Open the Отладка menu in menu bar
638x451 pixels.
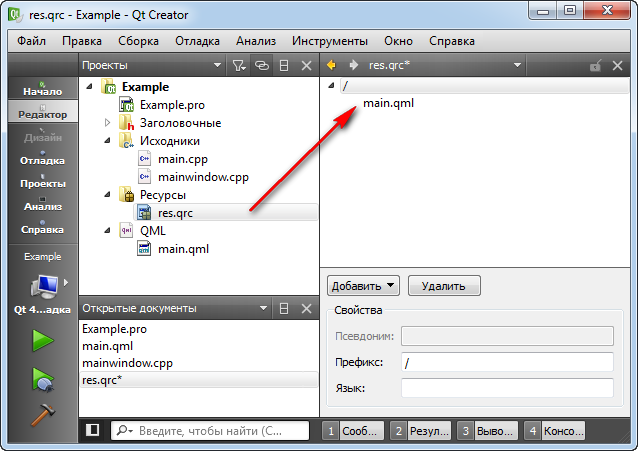click(x=197, y=41)
